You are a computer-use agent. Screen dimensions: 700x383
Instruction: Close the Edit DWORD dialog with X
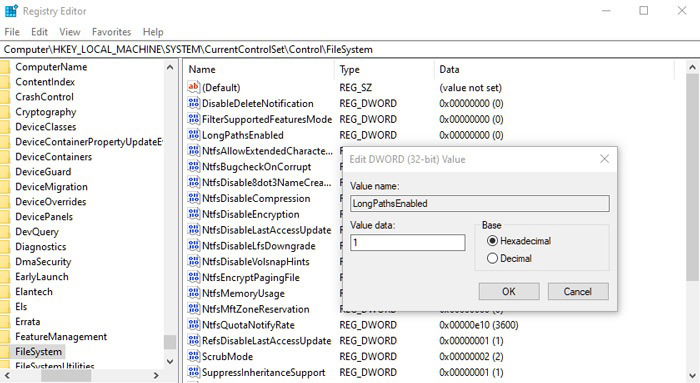[x=604, y=159]
